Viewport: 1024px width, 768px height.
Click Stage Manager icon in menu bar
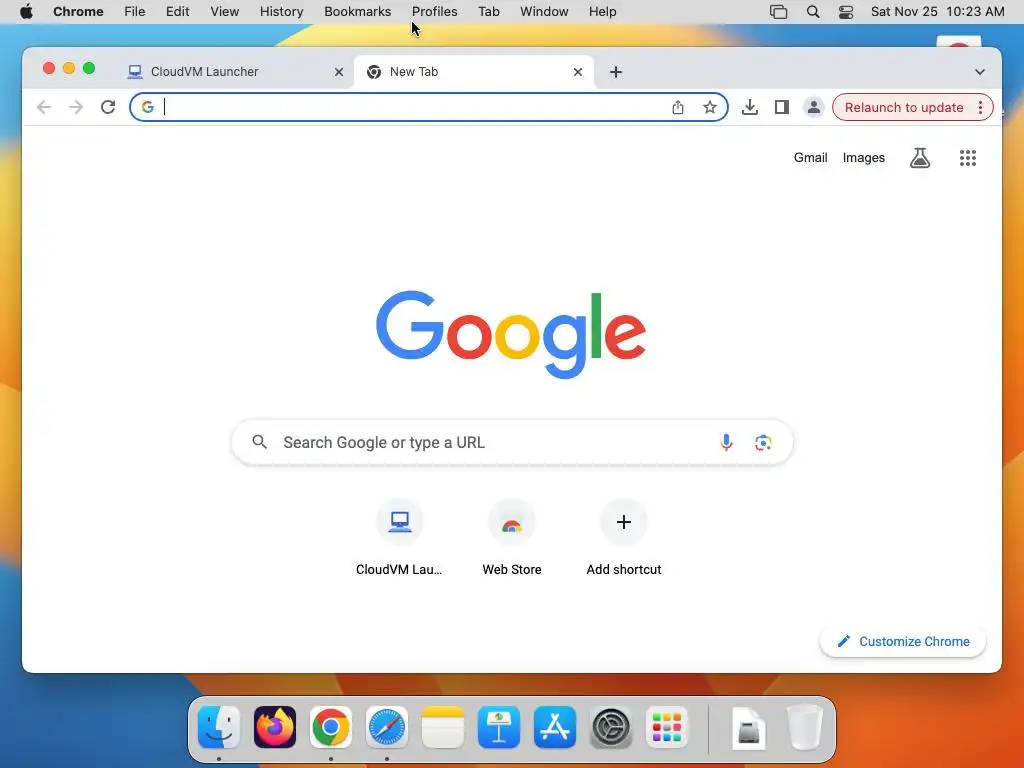[778, 12]
